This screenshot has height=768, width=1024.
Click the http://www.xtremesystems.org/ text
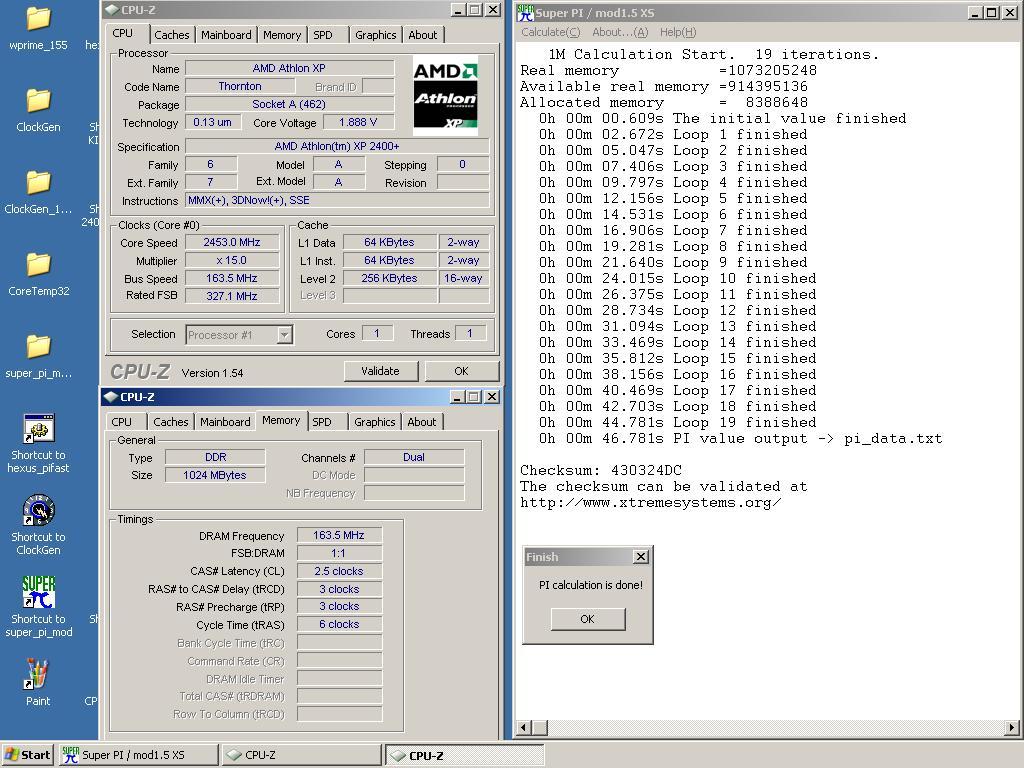tap(650, 502)
